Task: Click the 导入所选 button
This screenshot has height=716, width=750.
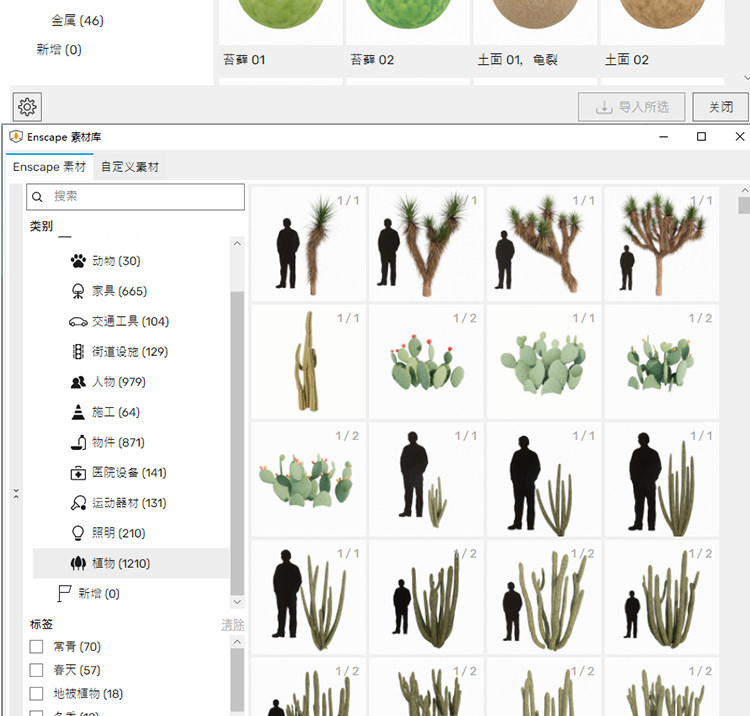Action: (x=631, y=107)
